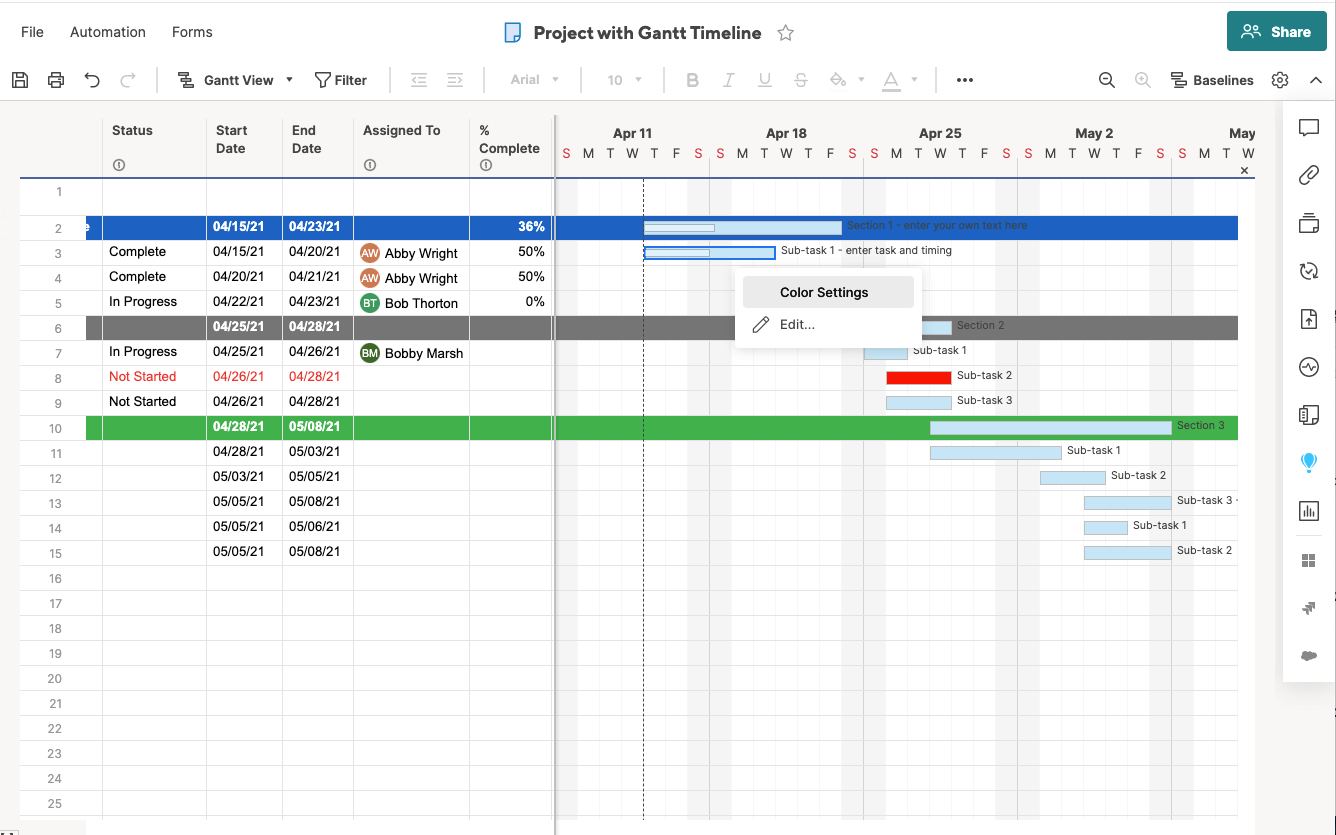Click the Assigned To column info icon
Screen dimensions: 1336x835
click(370, 165)
